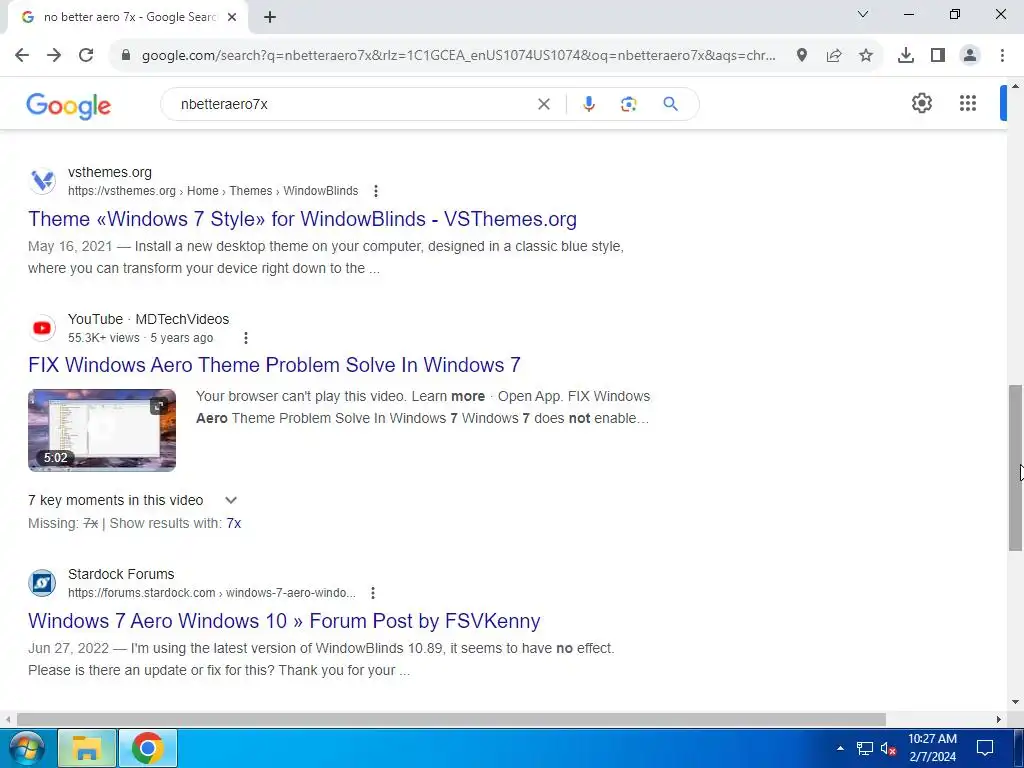Open 'FIX Windows Aero Theme Problem' video link

tap(274, 364)
